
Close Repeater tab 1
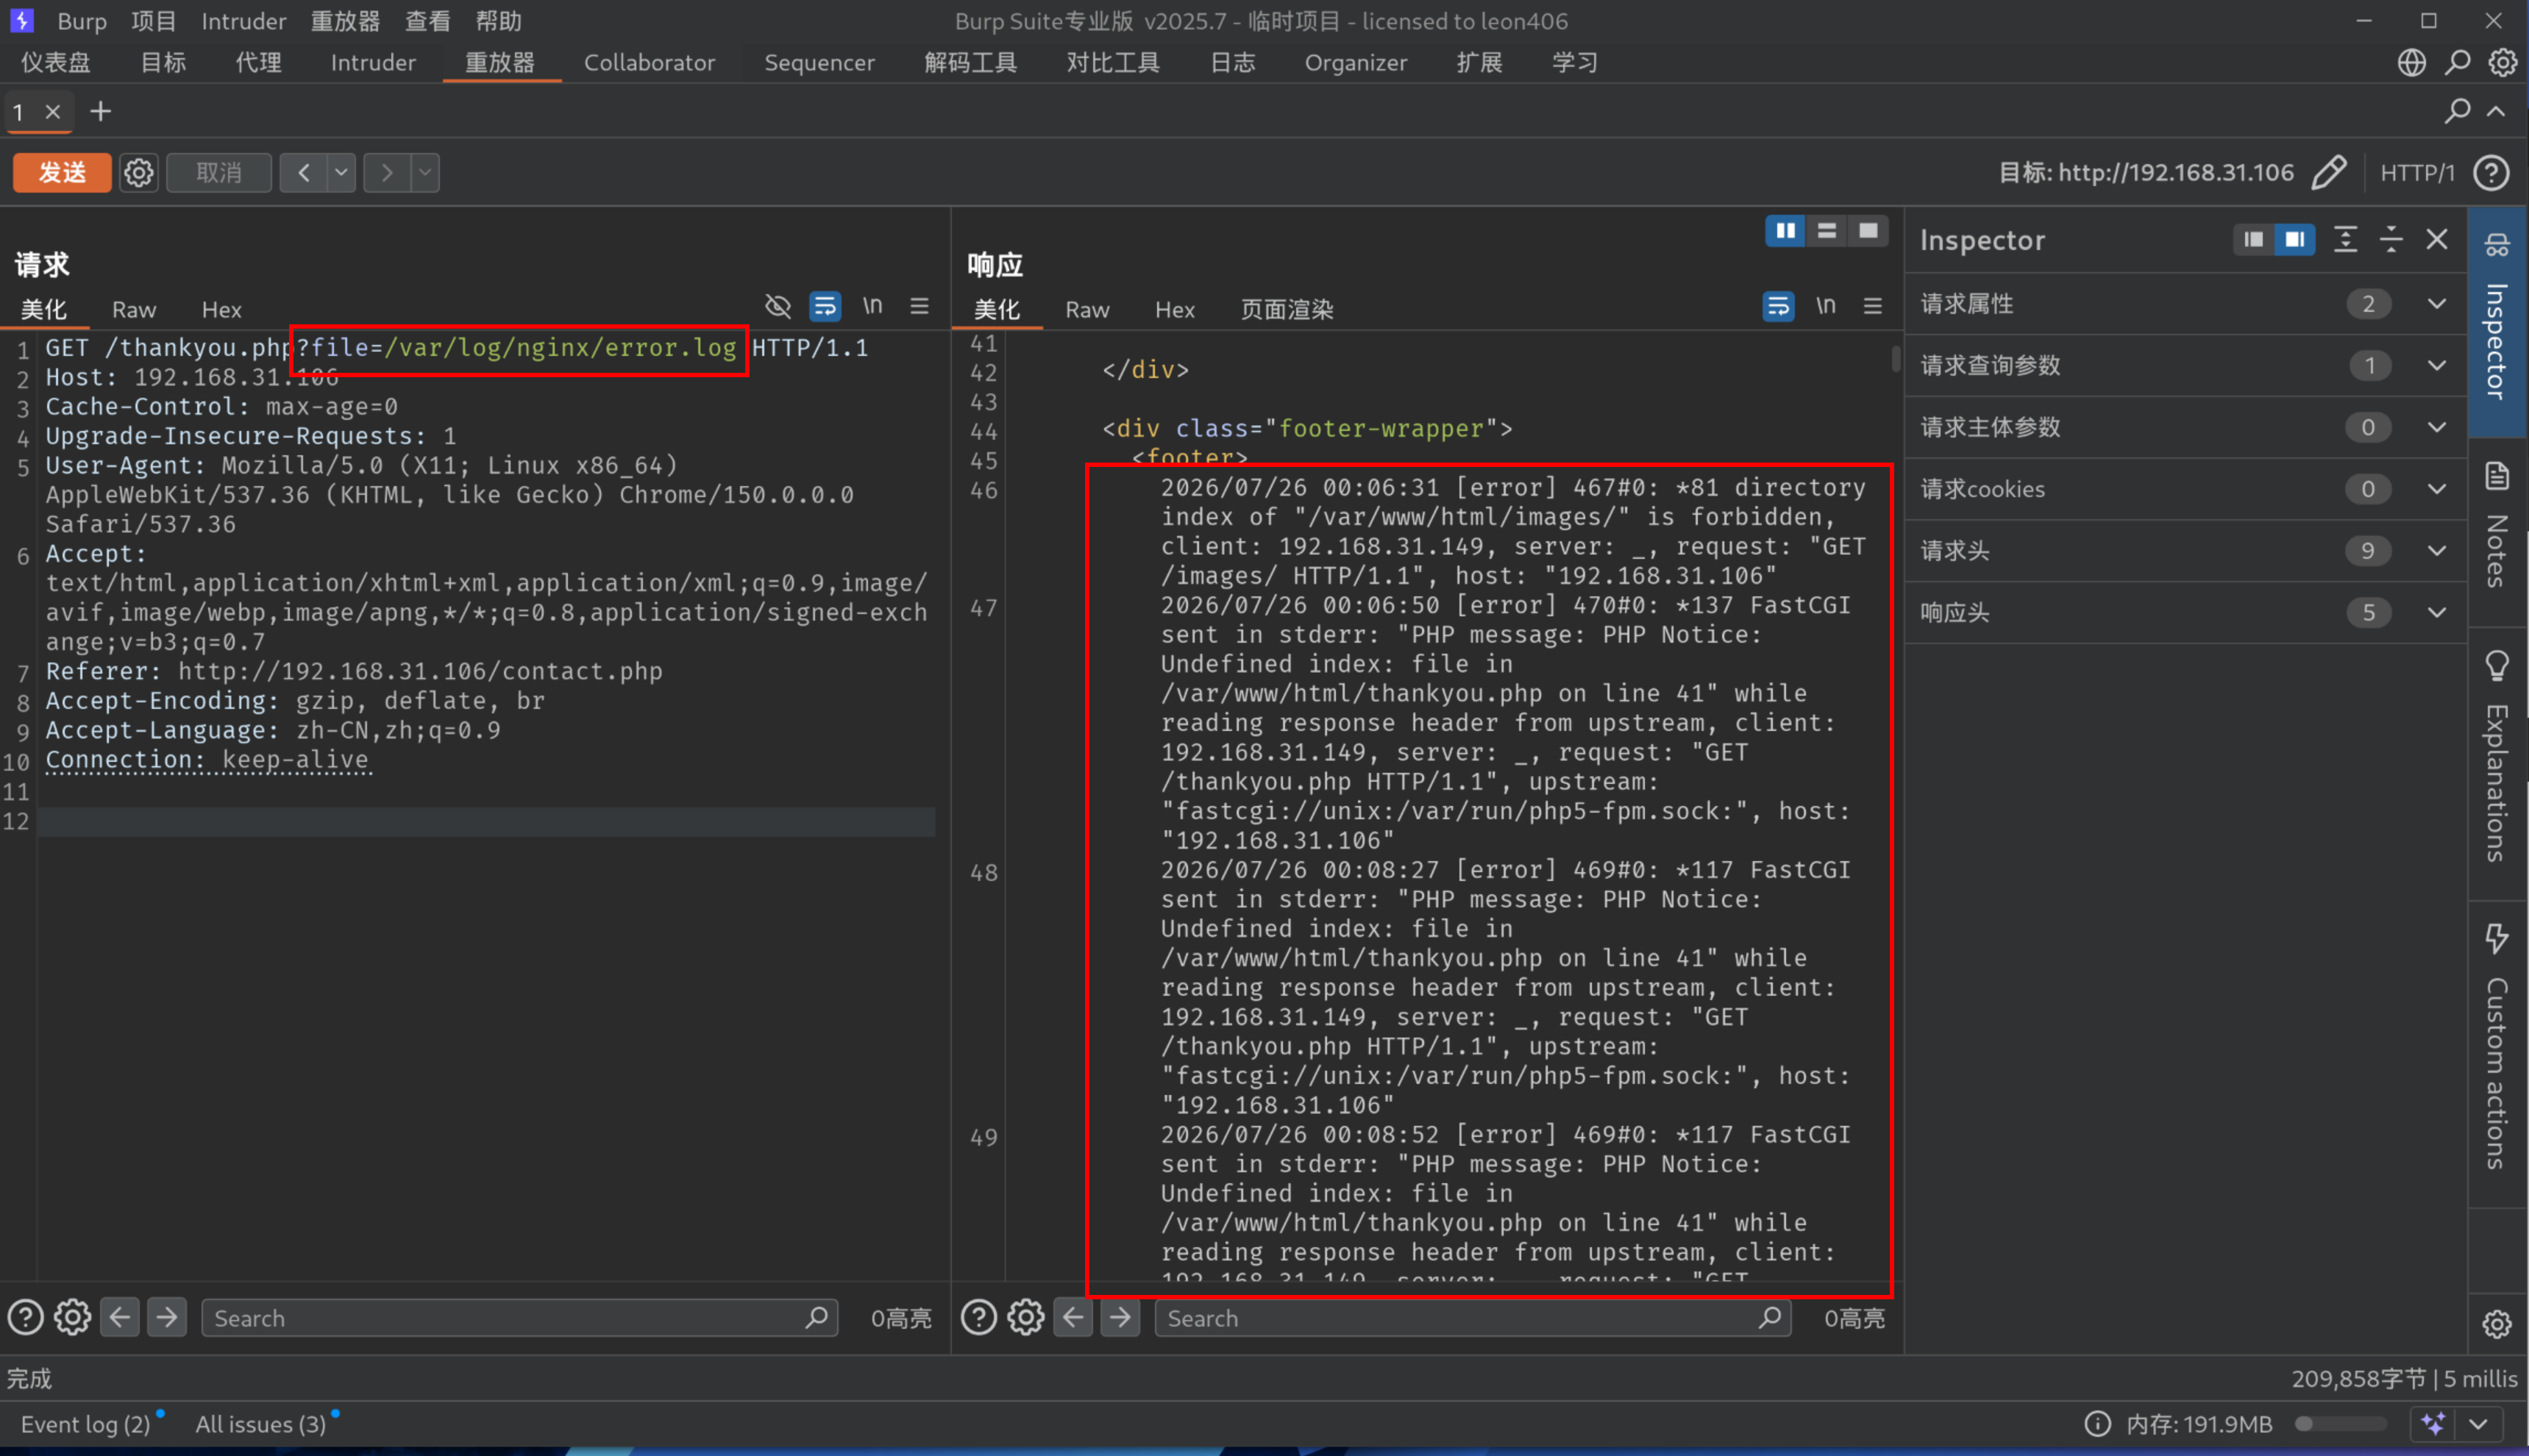coord(53,112)
